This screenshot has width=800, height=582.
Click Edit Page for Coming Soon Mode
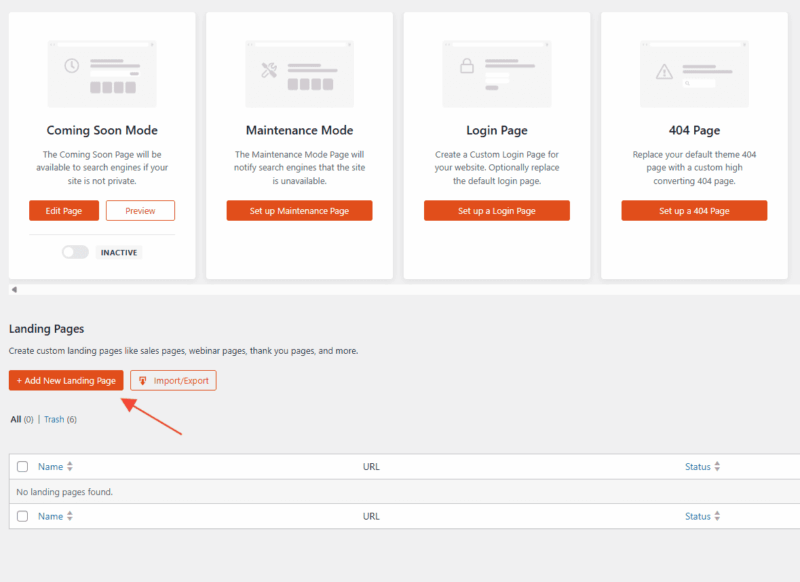(x=64, y=211)
